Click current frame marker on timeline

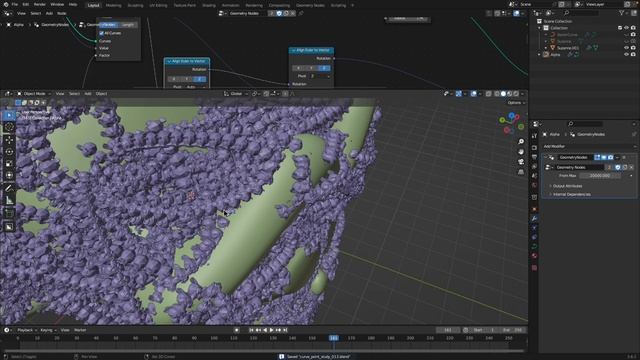(x=333, y=338)
